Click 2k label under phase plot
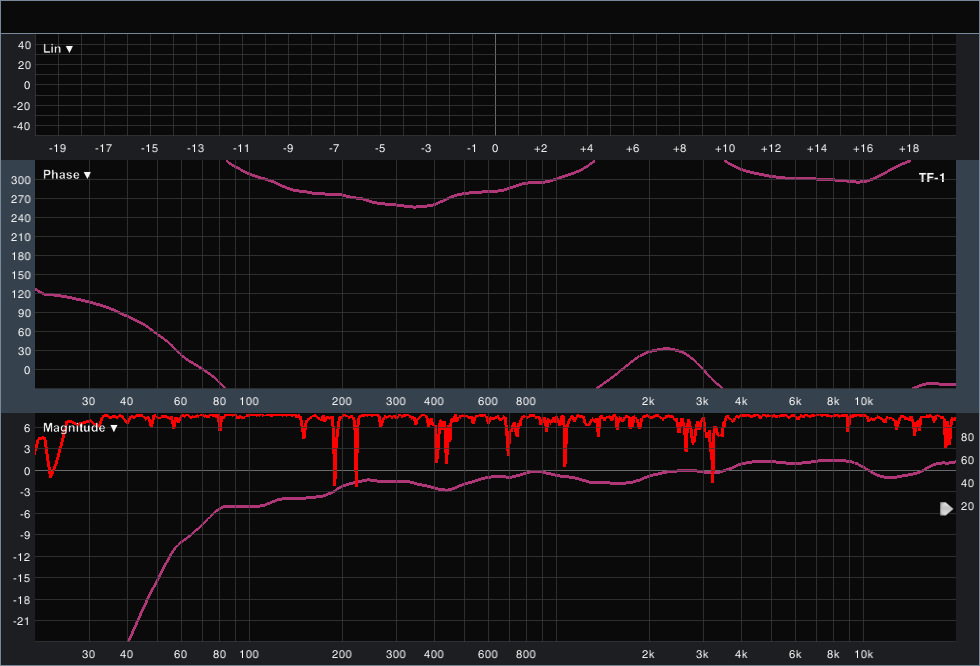The image size is (980, 666). pos(648,401)
